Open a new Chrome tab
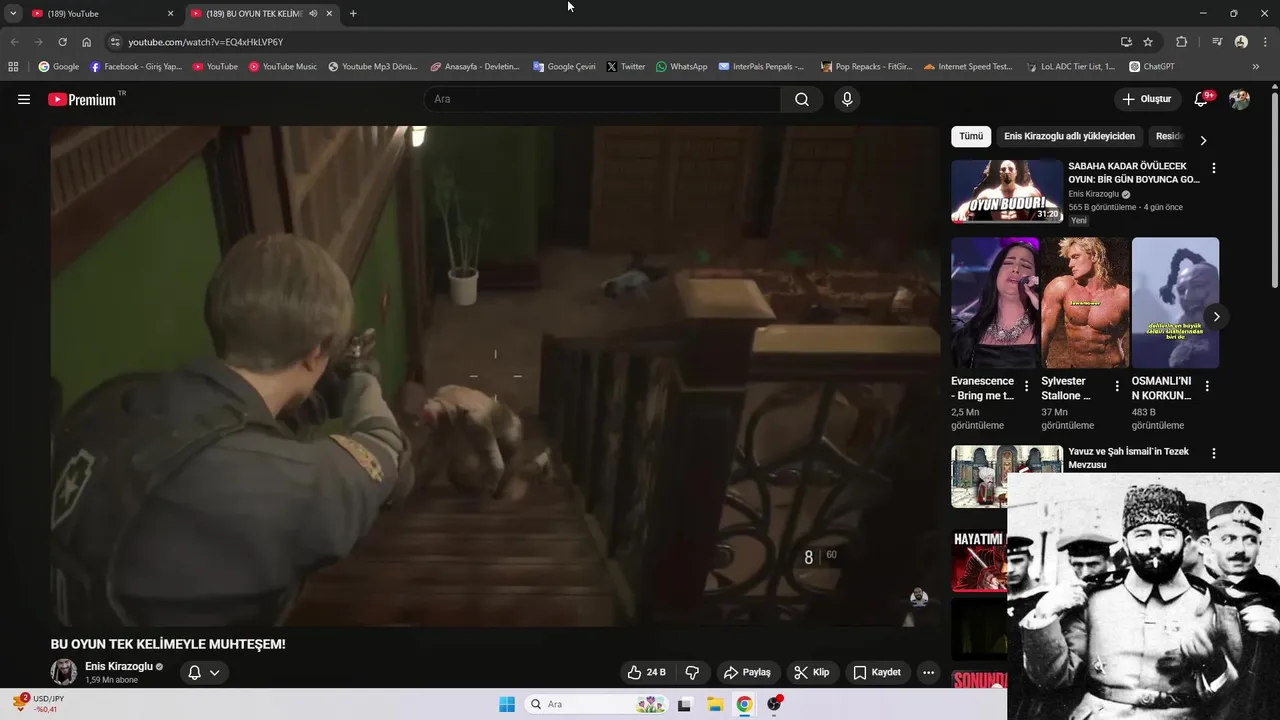The image size is (1280, 720). [x=353, y=14]
